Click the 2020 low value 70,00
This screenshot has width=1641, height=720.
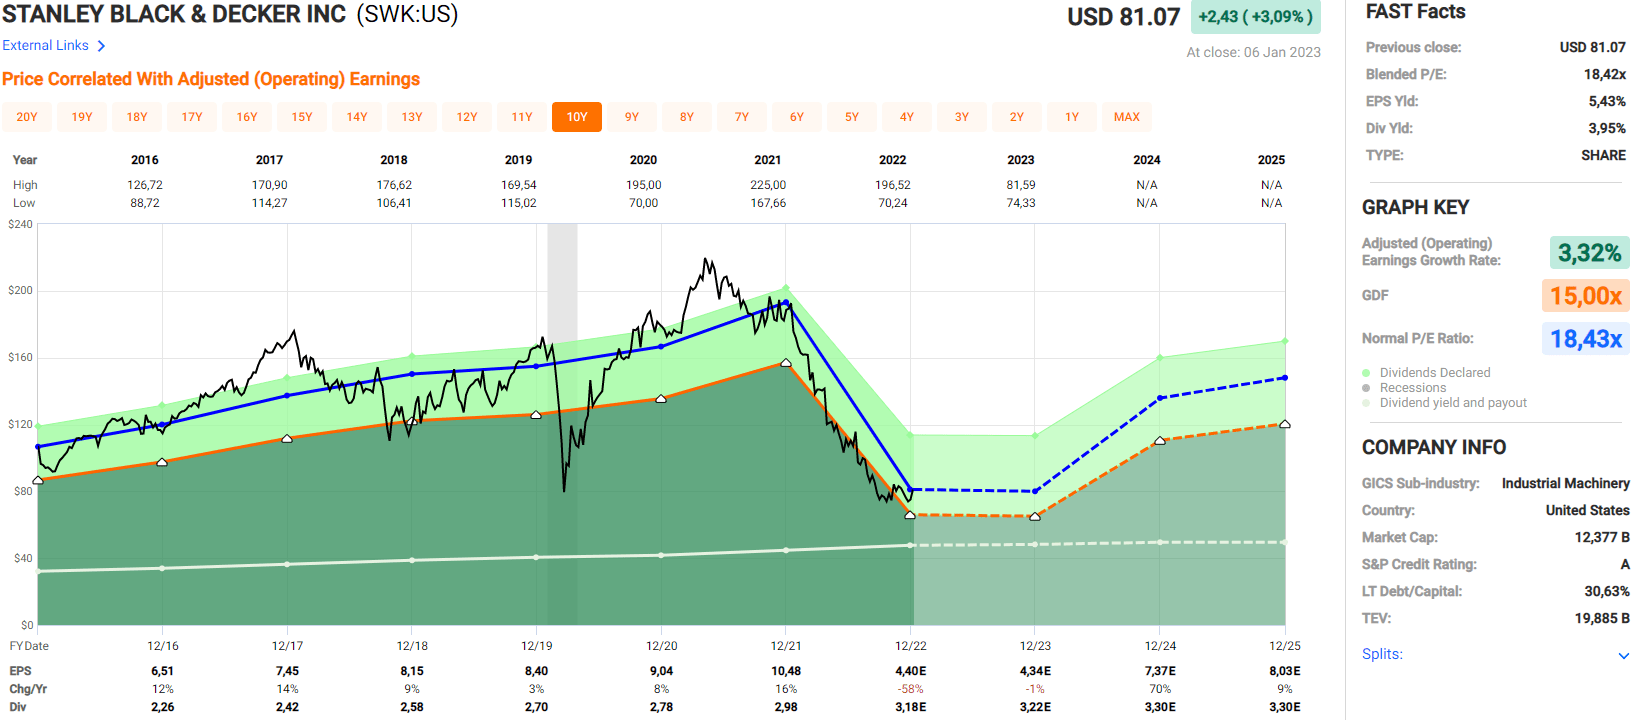point(644,203)
